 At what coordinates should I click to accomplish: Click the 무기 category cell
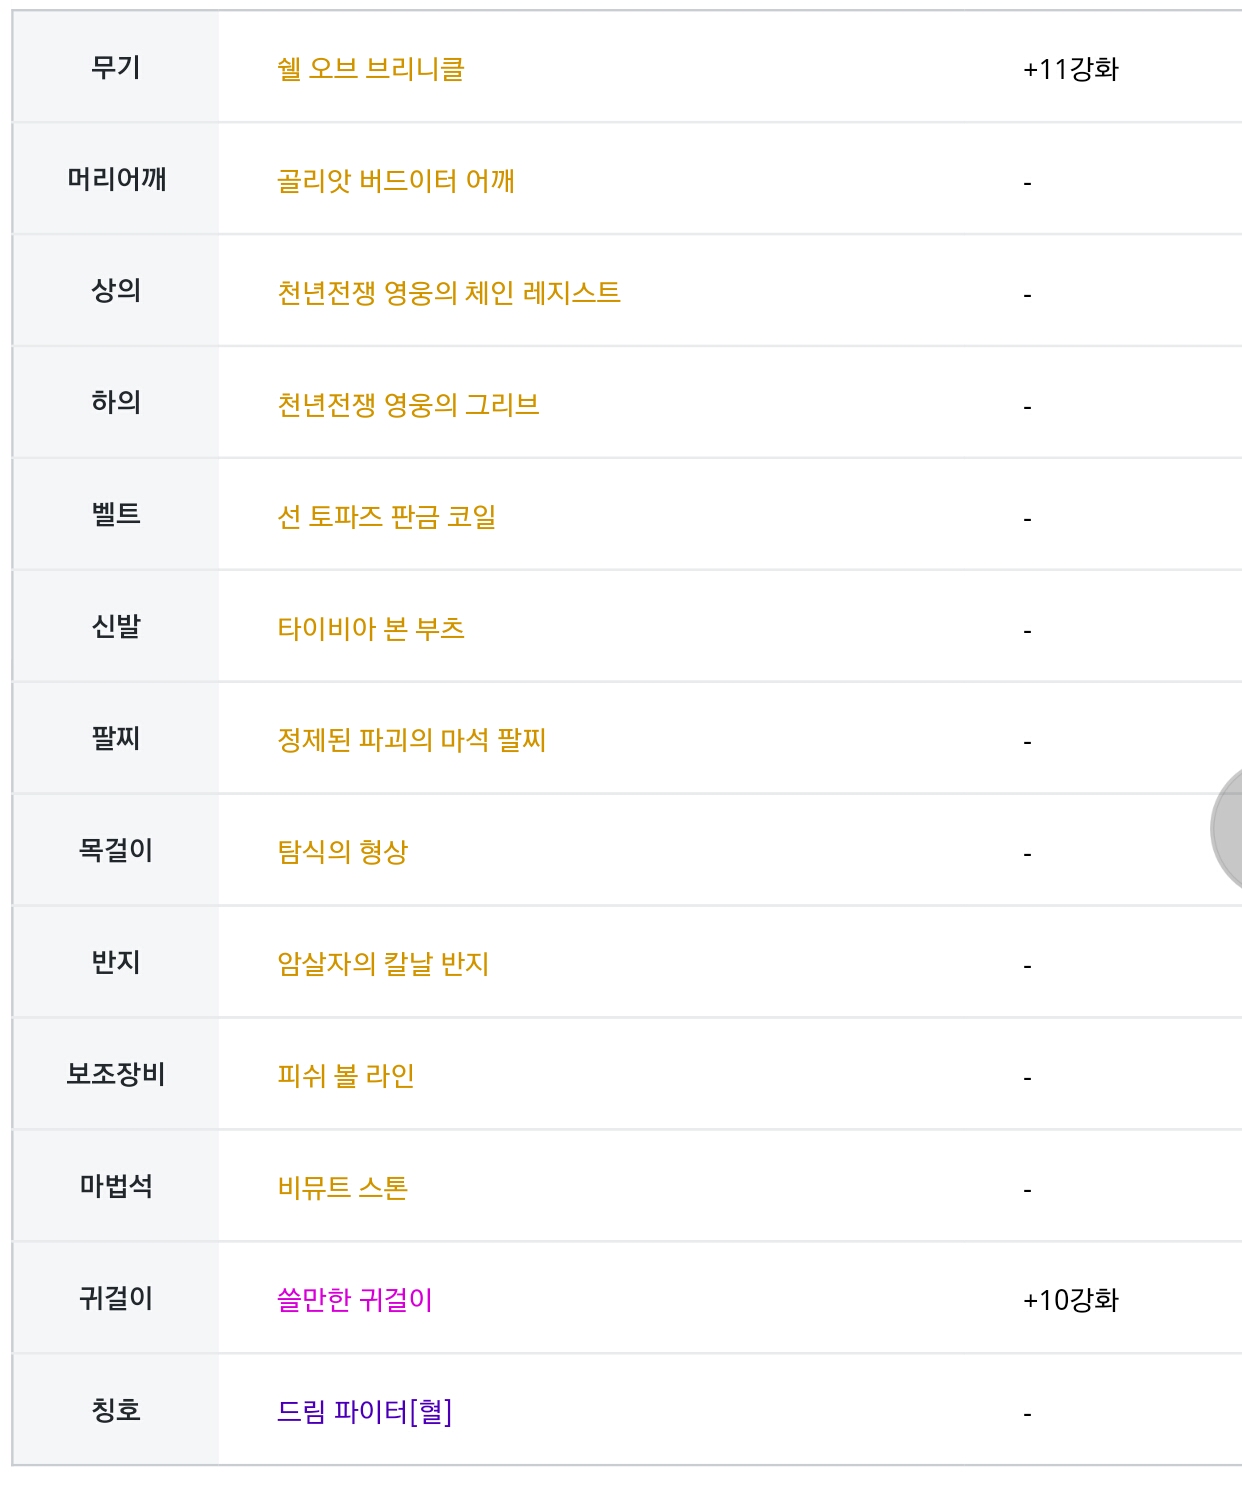tap(116, 67)
